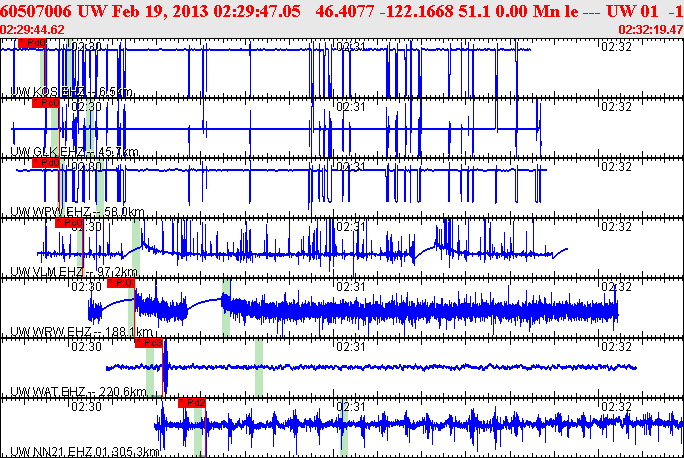
Task: Click the red Pd0 pick flag on KOS trace
Action: click(x=32, y=43)
